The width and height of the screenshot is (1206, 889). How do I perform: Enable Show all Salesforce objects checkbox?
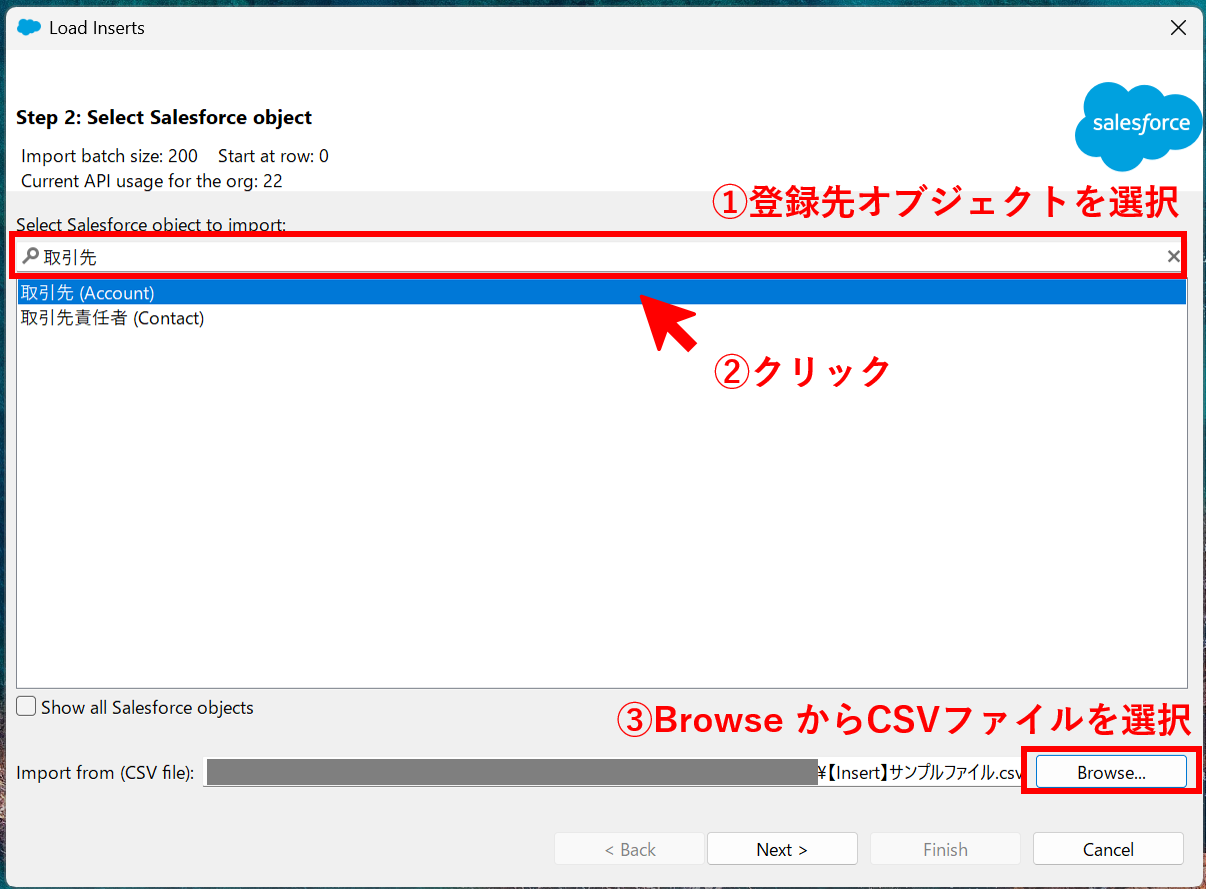pos(26,707)
